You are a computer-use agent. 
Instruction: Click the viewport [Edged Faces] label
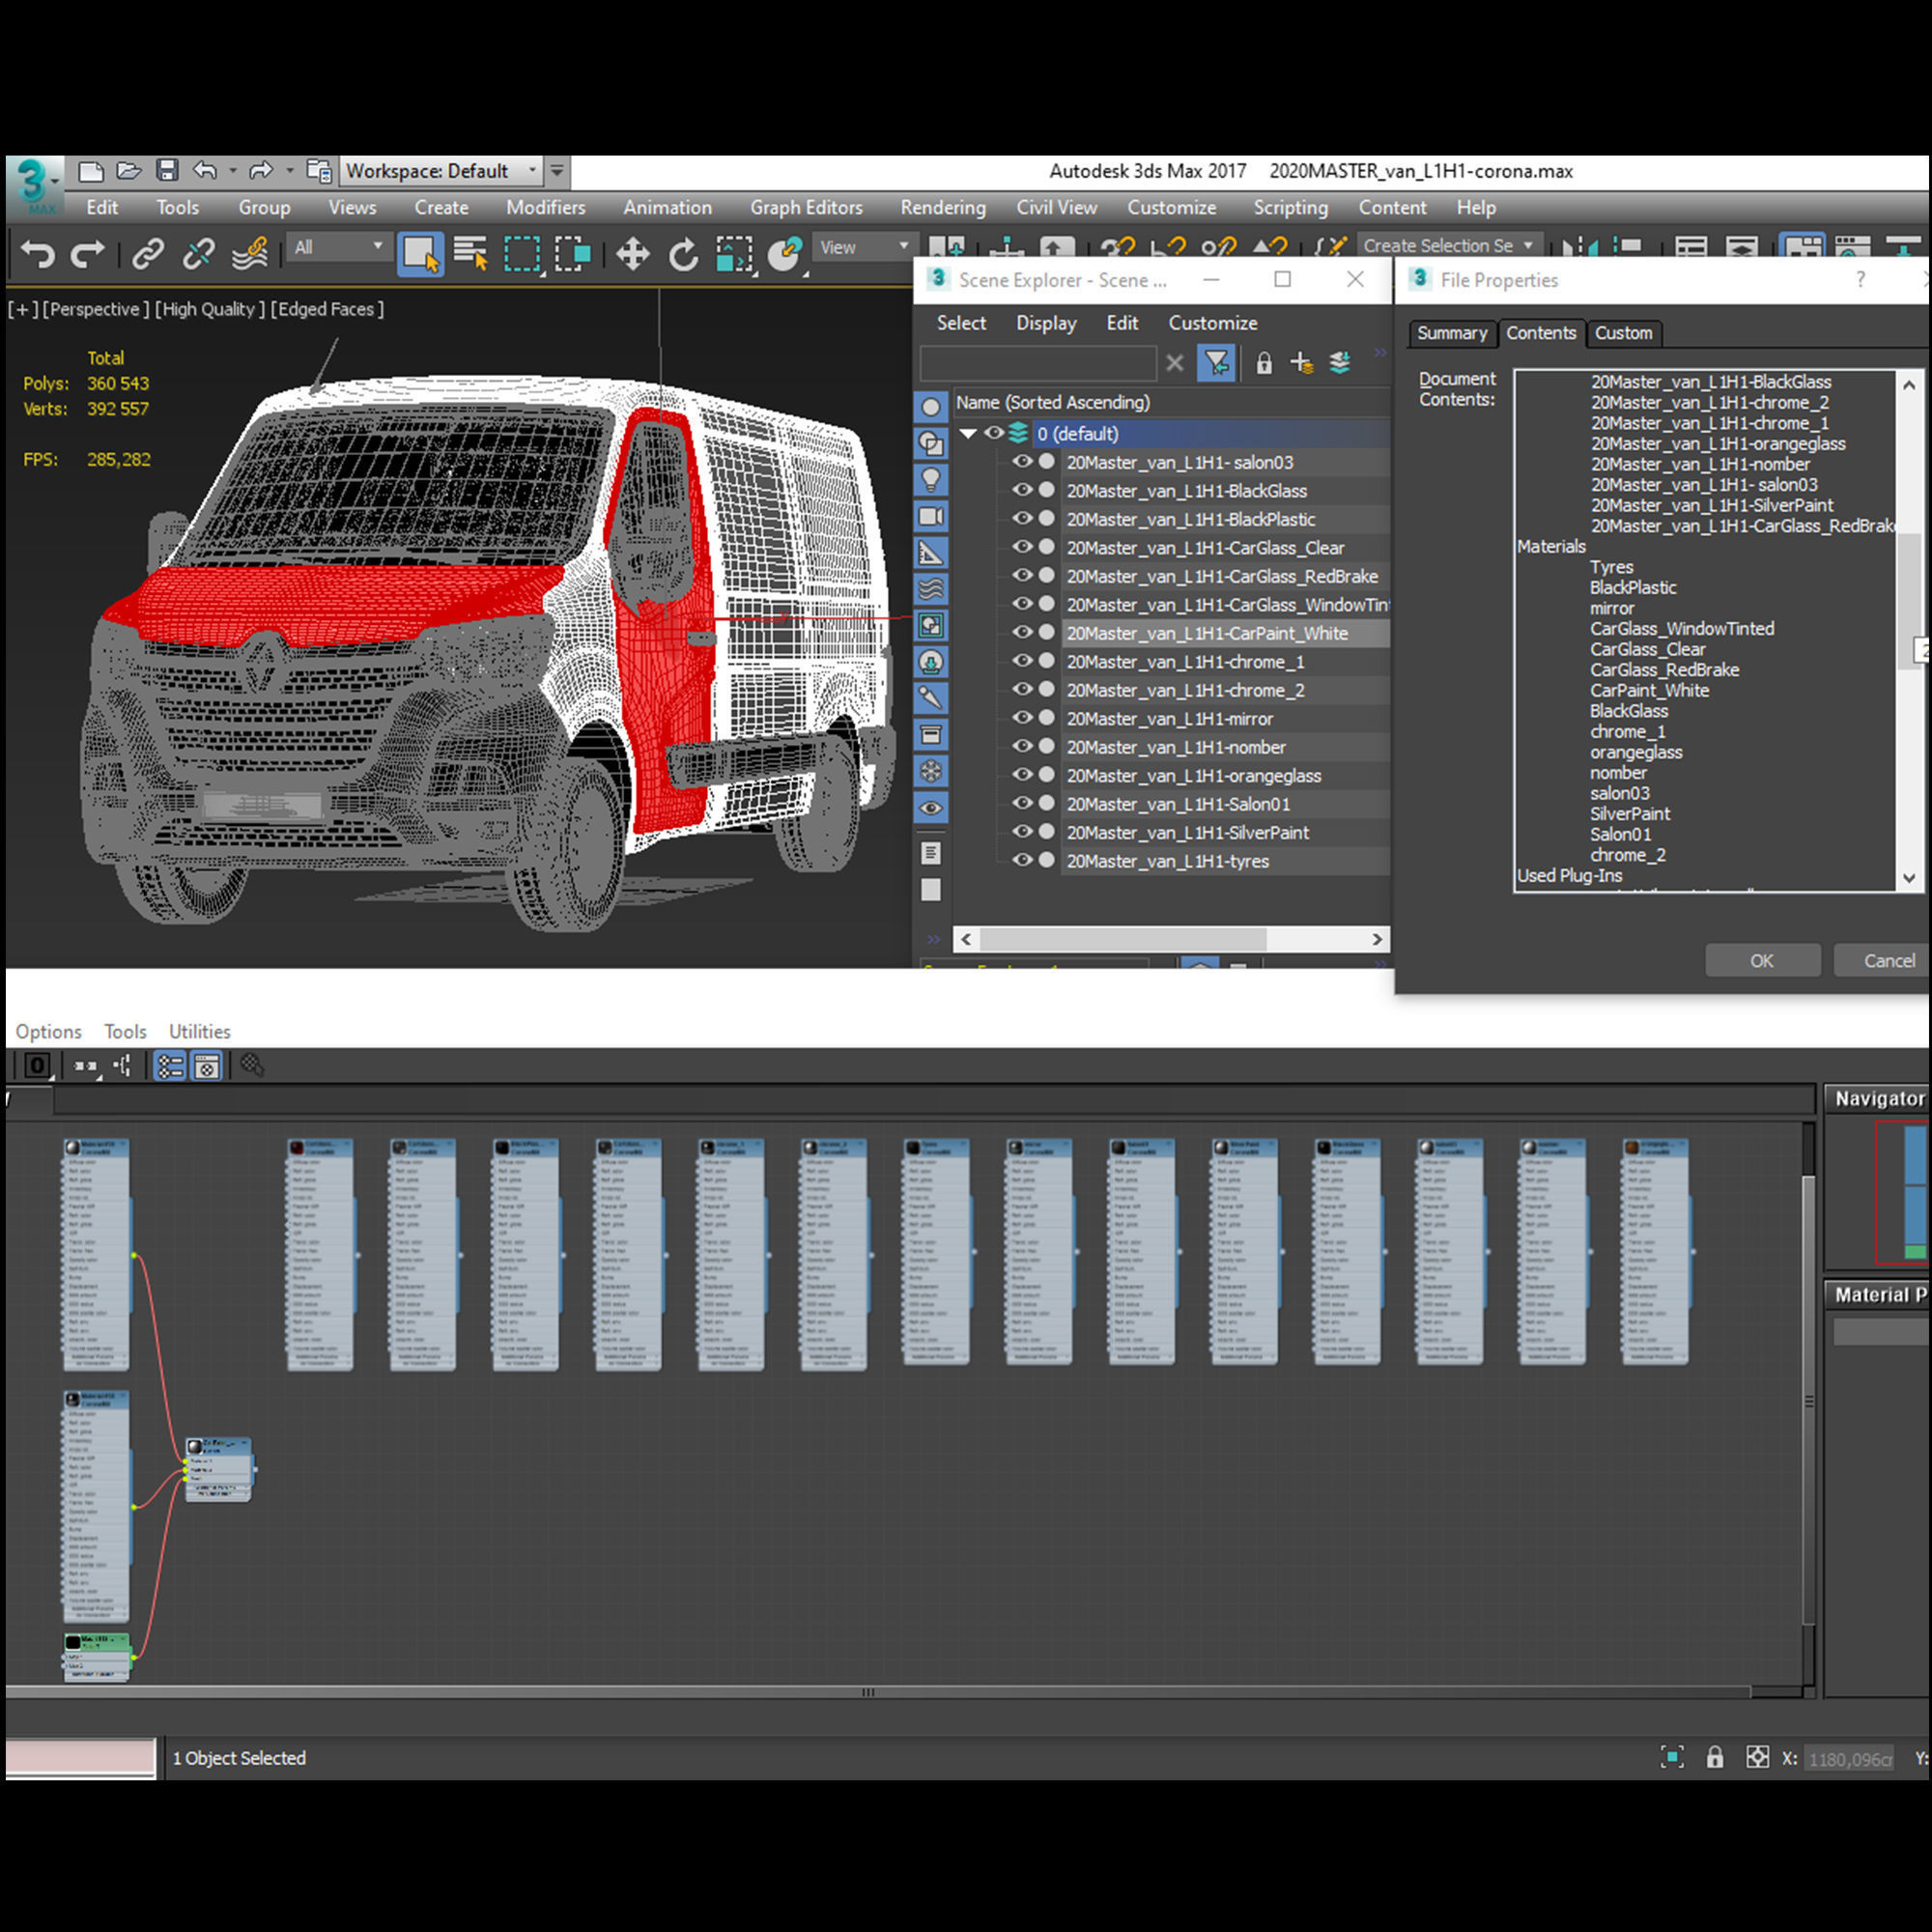pos(327,309)
